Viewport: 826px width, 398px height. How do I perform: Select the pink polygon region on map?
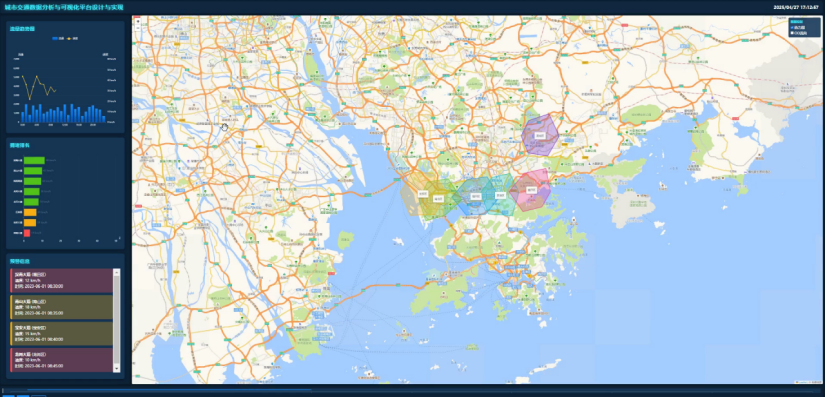[x=531, y=191]
